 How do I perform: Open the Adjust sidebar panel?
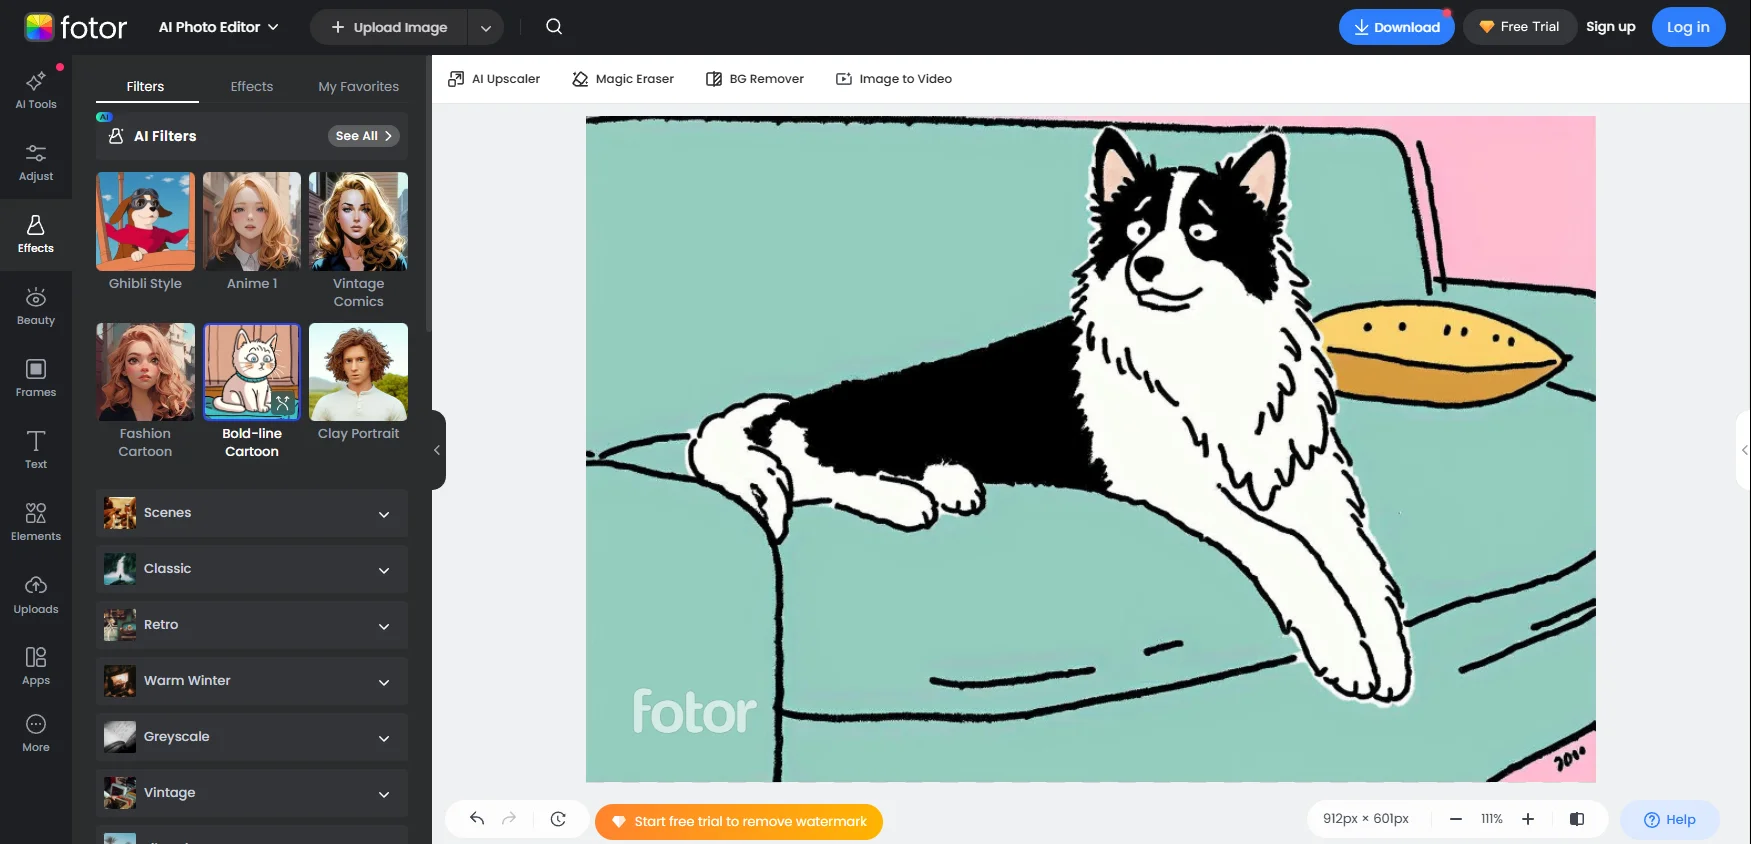[36, 162]
